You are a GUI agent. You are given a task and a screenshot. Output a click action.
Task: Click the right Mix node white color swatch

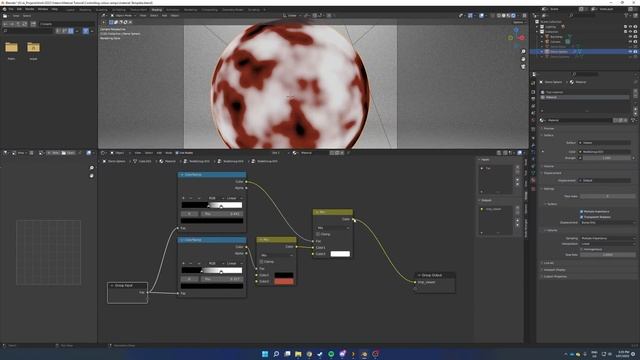[x=340, y=254]
